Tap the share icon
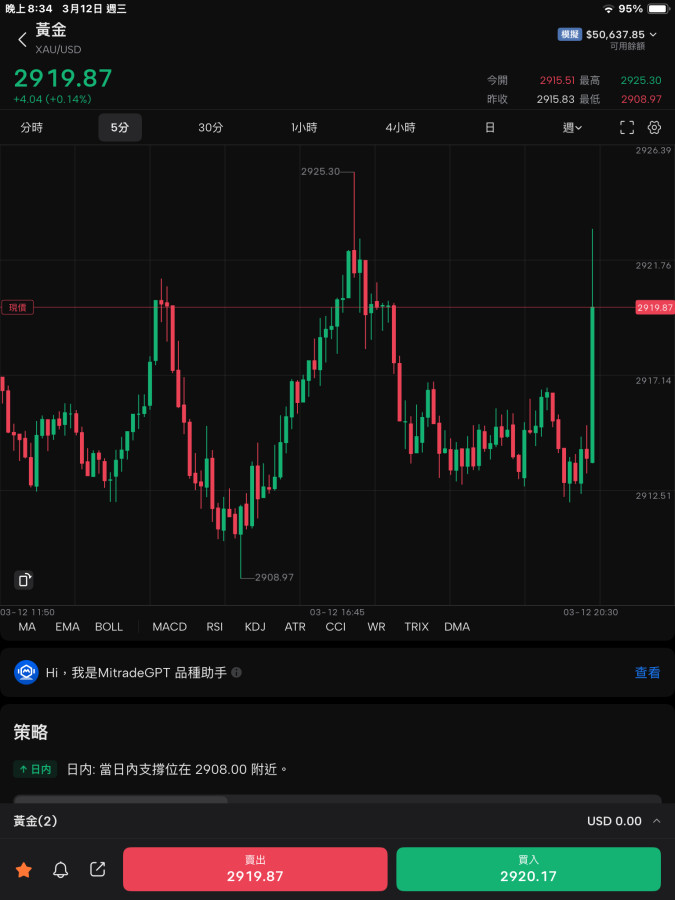This screenshot has width=675, height=900. 98,869
